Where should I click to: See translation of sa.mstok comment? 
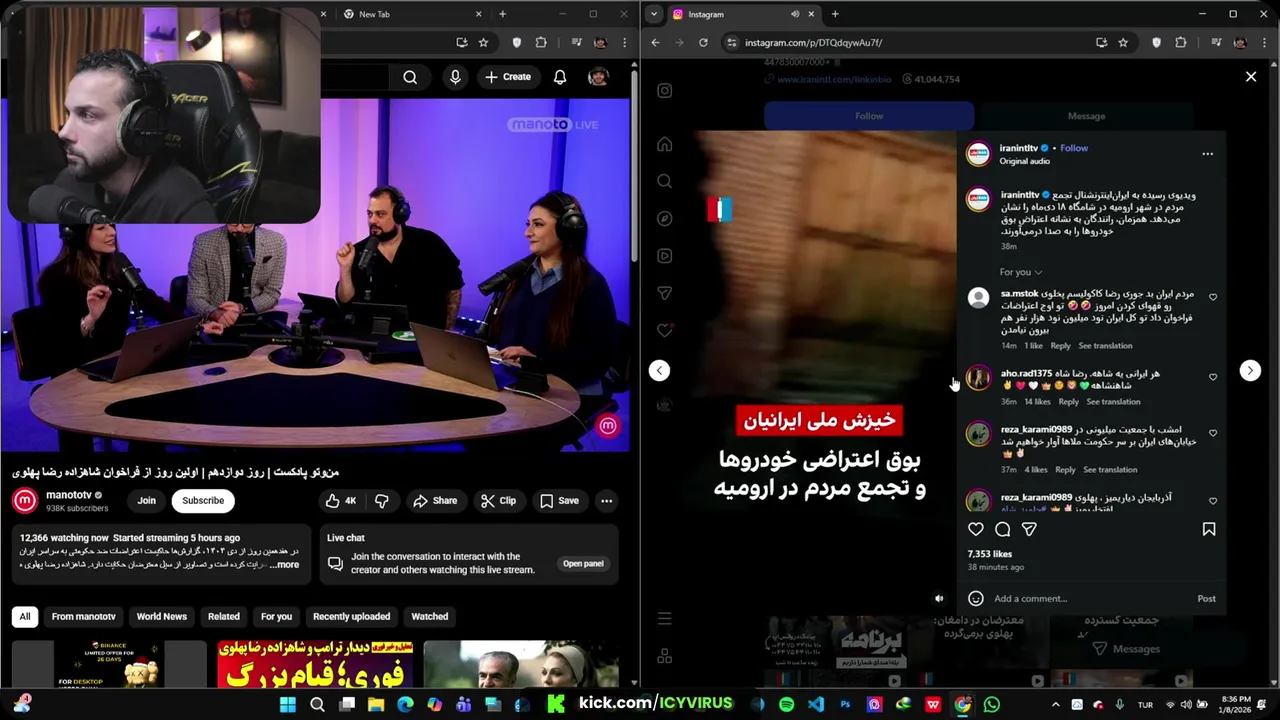(1105, 346)
